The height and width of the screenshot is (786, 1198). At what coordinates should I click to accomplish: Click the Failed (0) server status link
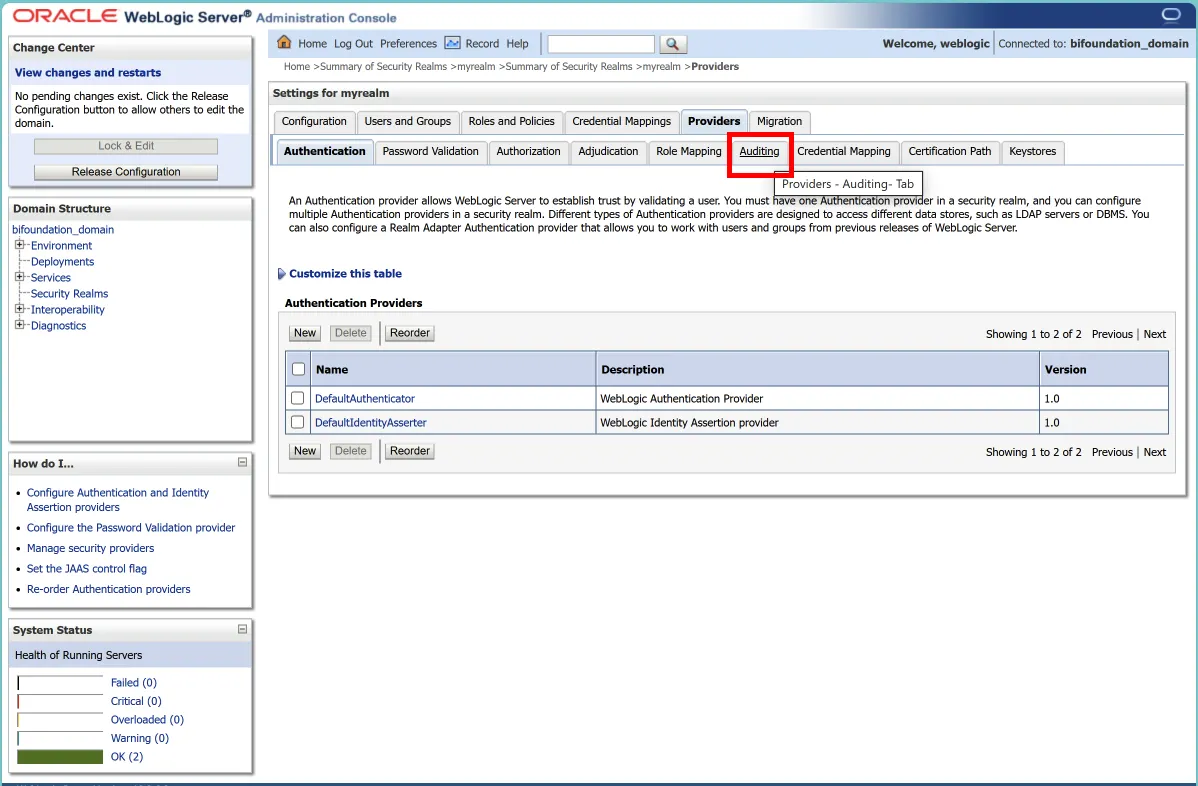pos(134,683)
